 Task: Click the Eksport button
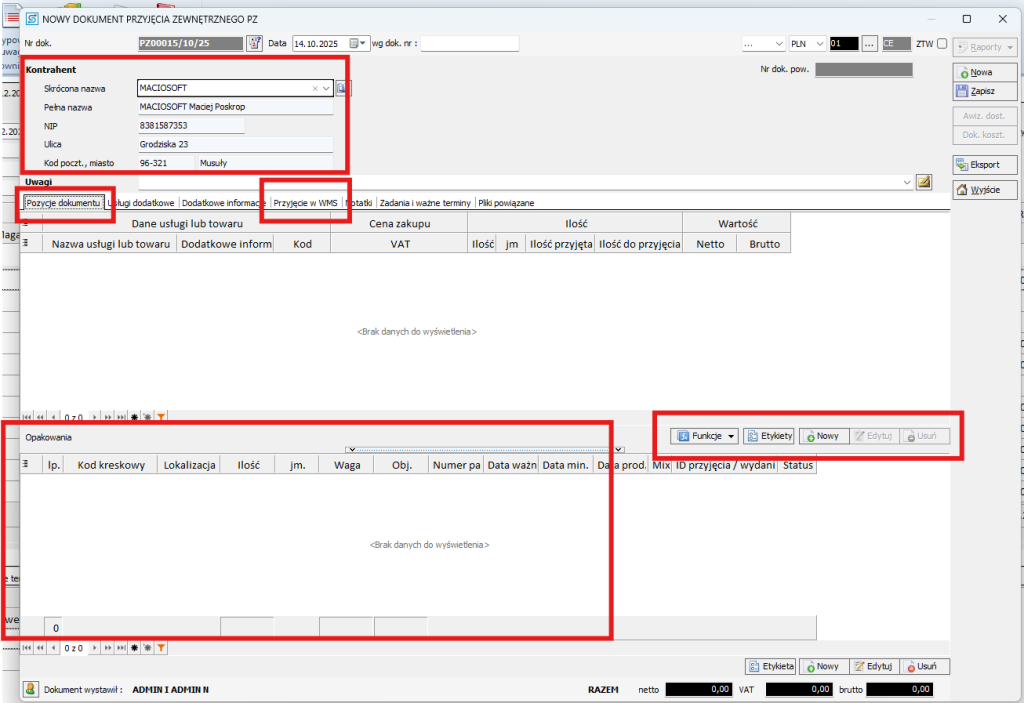click(974, 165)
